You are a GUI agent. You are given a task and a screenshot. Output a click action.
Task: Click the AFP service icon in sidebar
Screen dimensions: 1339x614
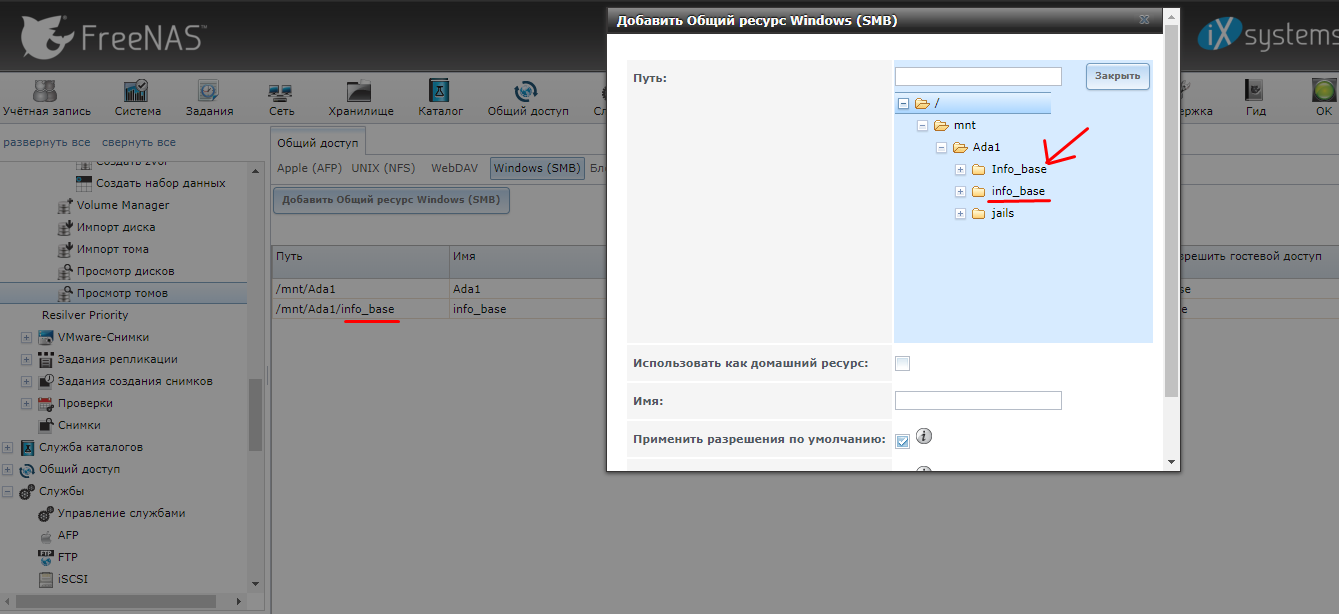click(x=46, y=535)
